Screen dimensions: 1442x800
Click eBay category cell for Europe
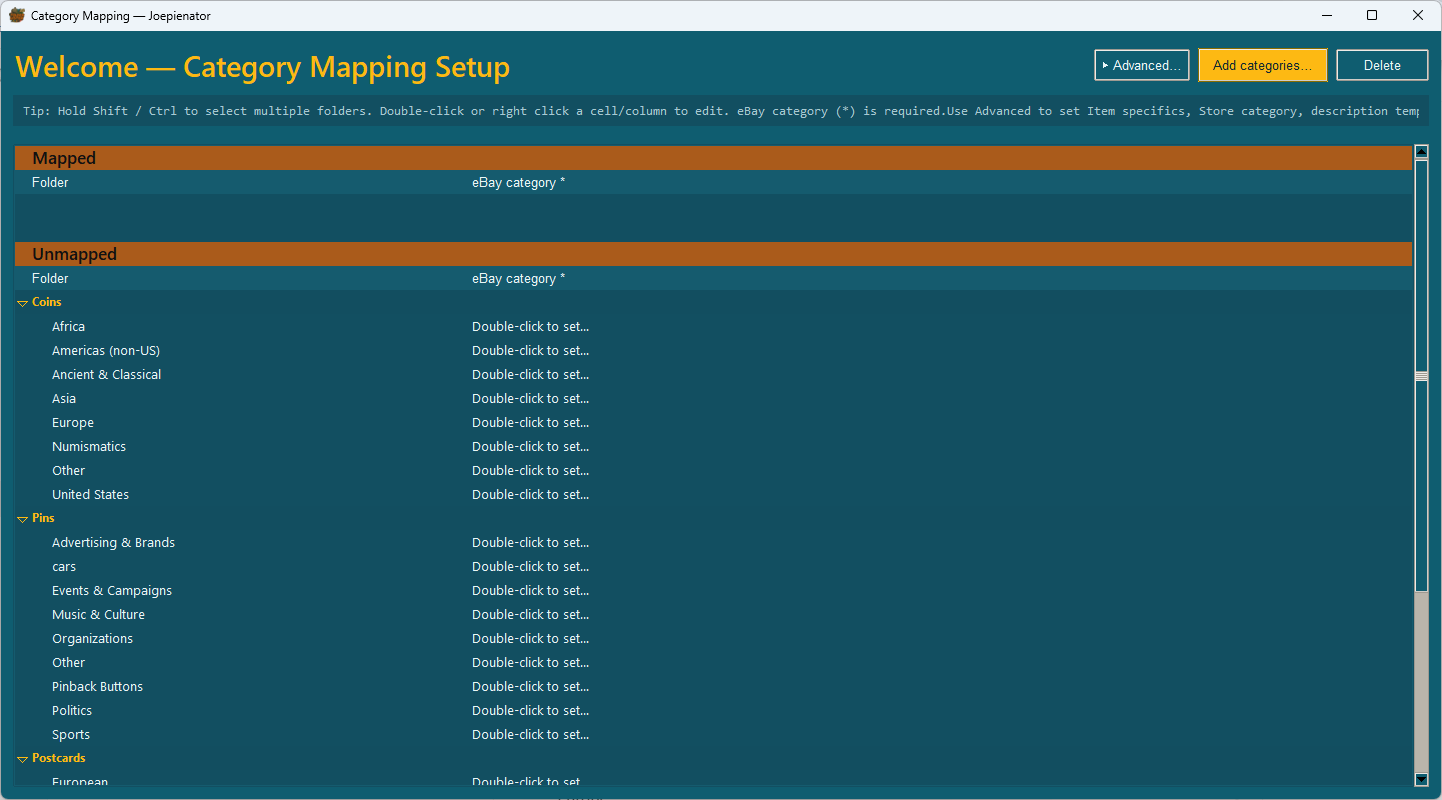[x=530, y=423]
